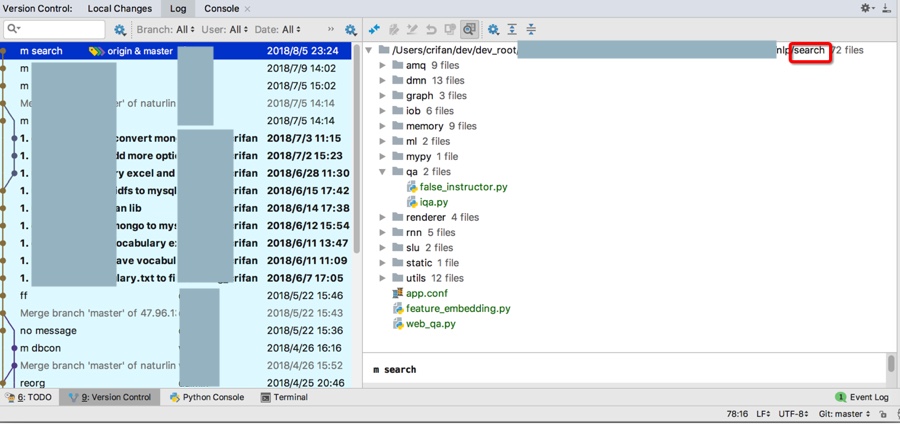
Task: Open the LF line separator dropdown
Action: click(763, 414)
